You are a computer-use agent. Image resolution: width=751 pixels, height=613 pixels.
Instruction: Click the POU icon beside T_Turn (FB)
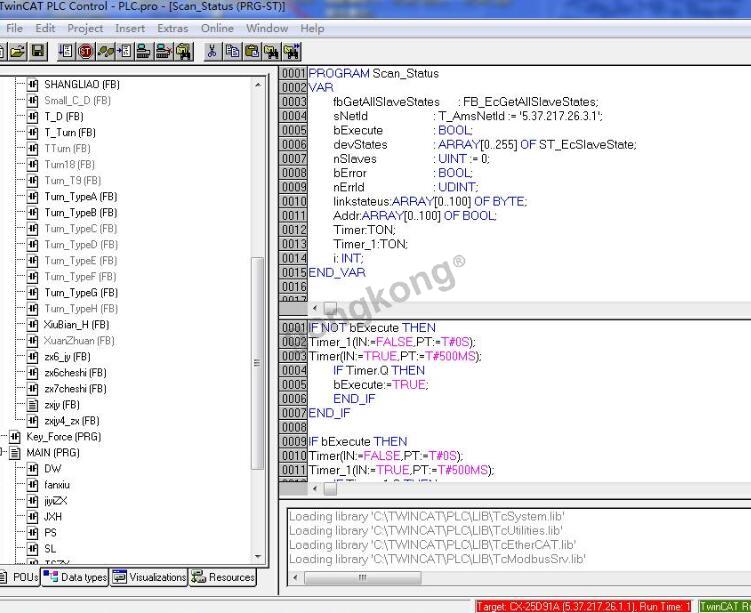(x=33, y=133)
